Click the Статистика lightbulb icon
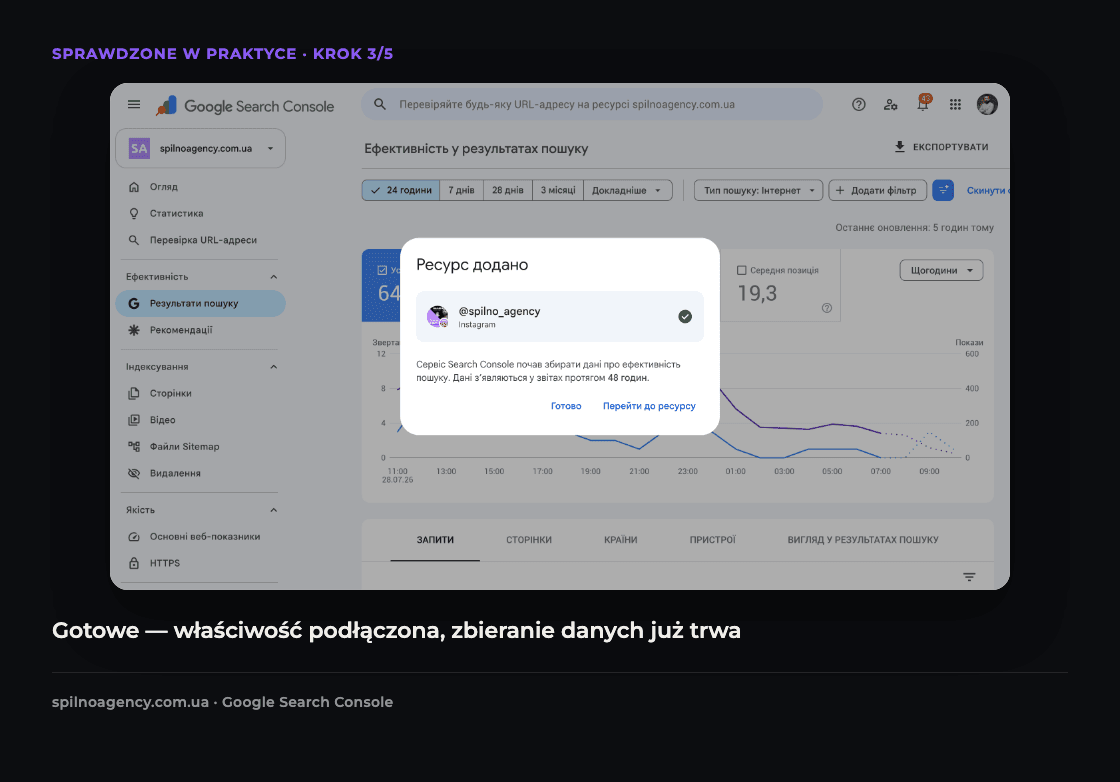Image resolution: width=1120 pixels, height=782 pixels. (x=134, y=214)
